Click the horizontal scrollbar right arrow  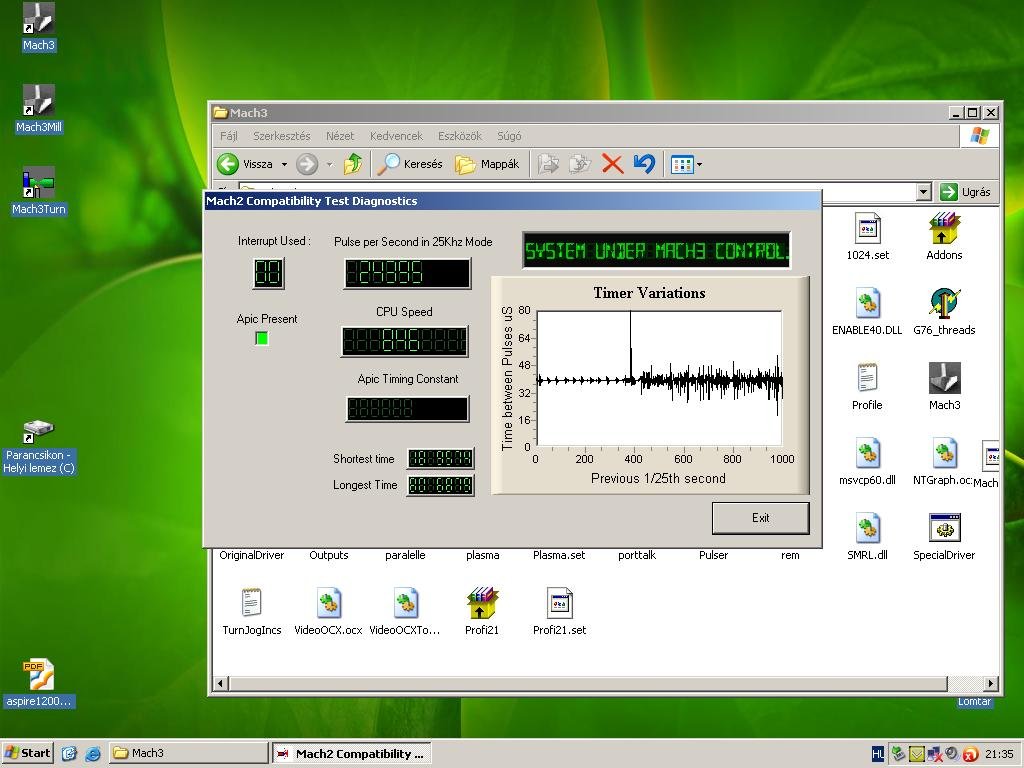pos(991,683)
